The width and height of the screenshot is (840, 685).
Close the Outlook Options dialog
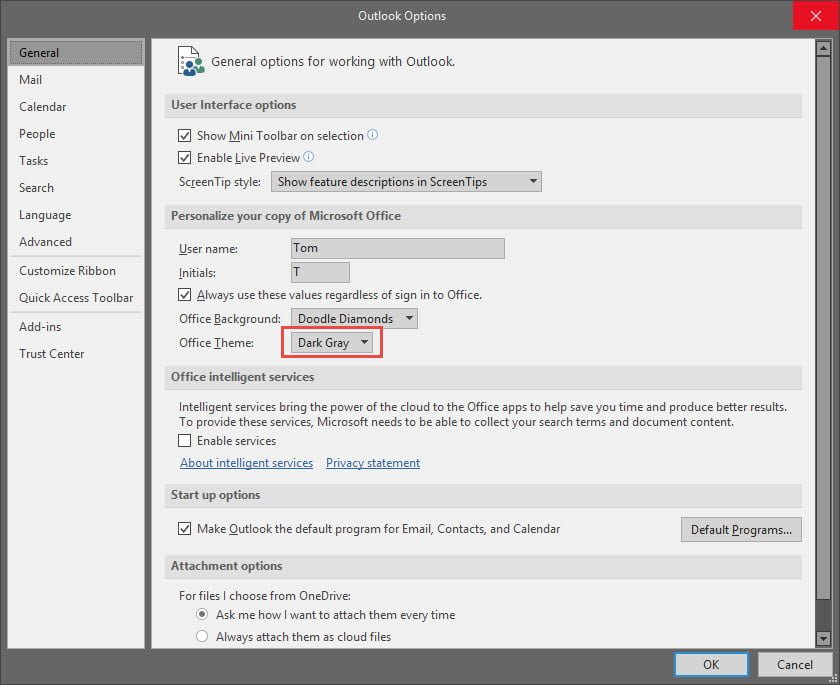pyautogui.click(x=815, y=16)
